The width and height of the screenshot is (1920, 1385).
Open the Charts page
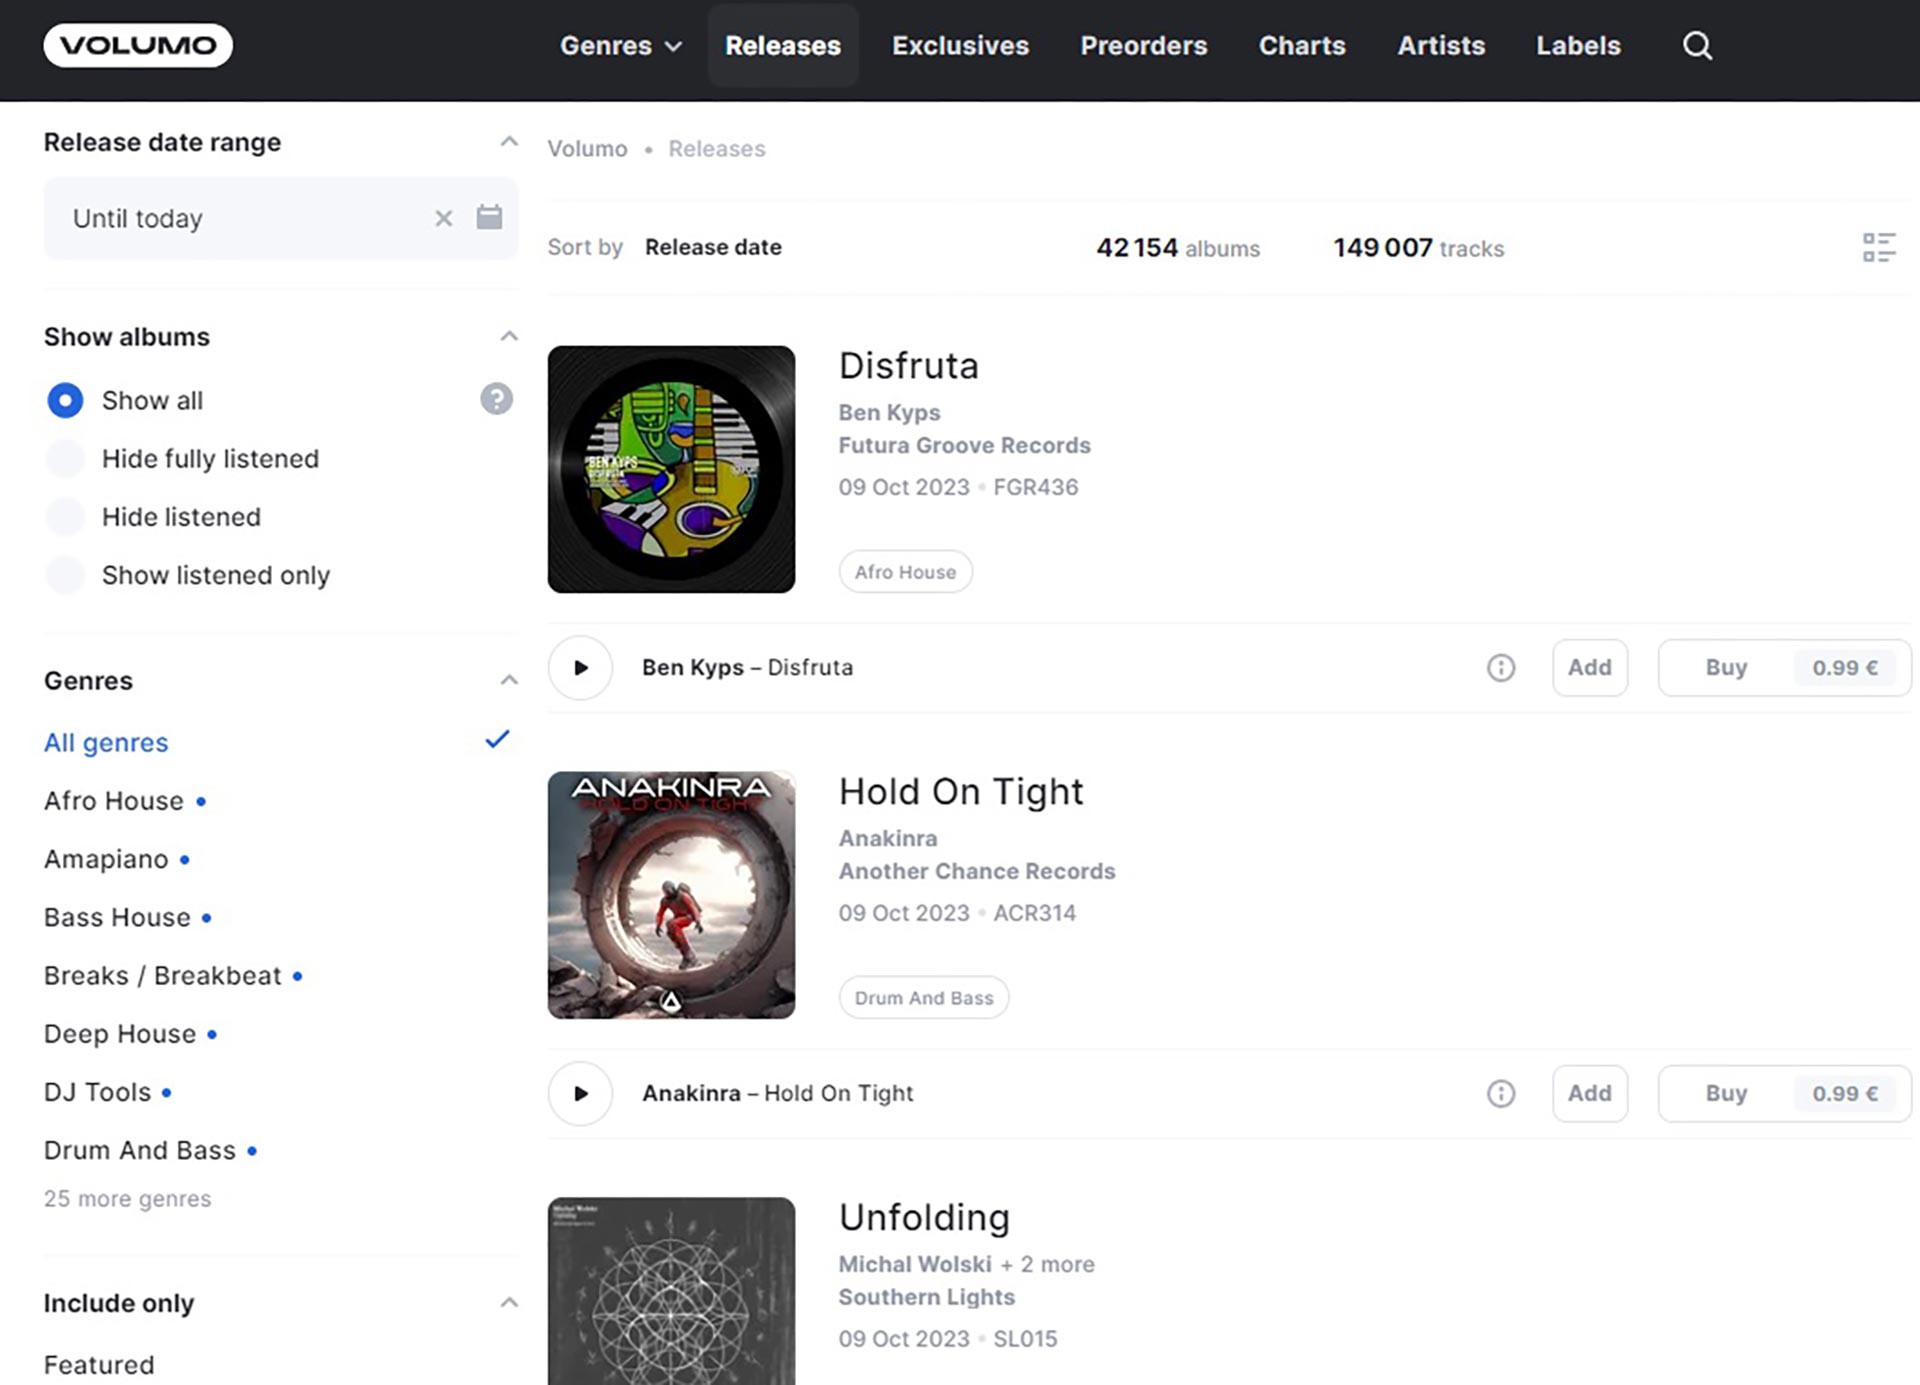1301,46
